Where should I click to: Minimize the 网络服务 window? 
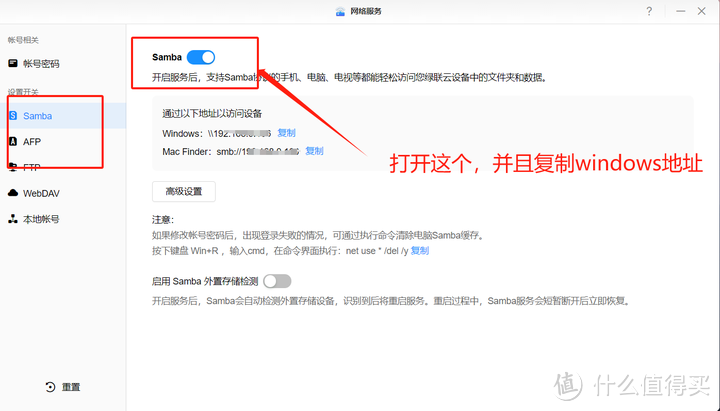[x=681, y=11]
